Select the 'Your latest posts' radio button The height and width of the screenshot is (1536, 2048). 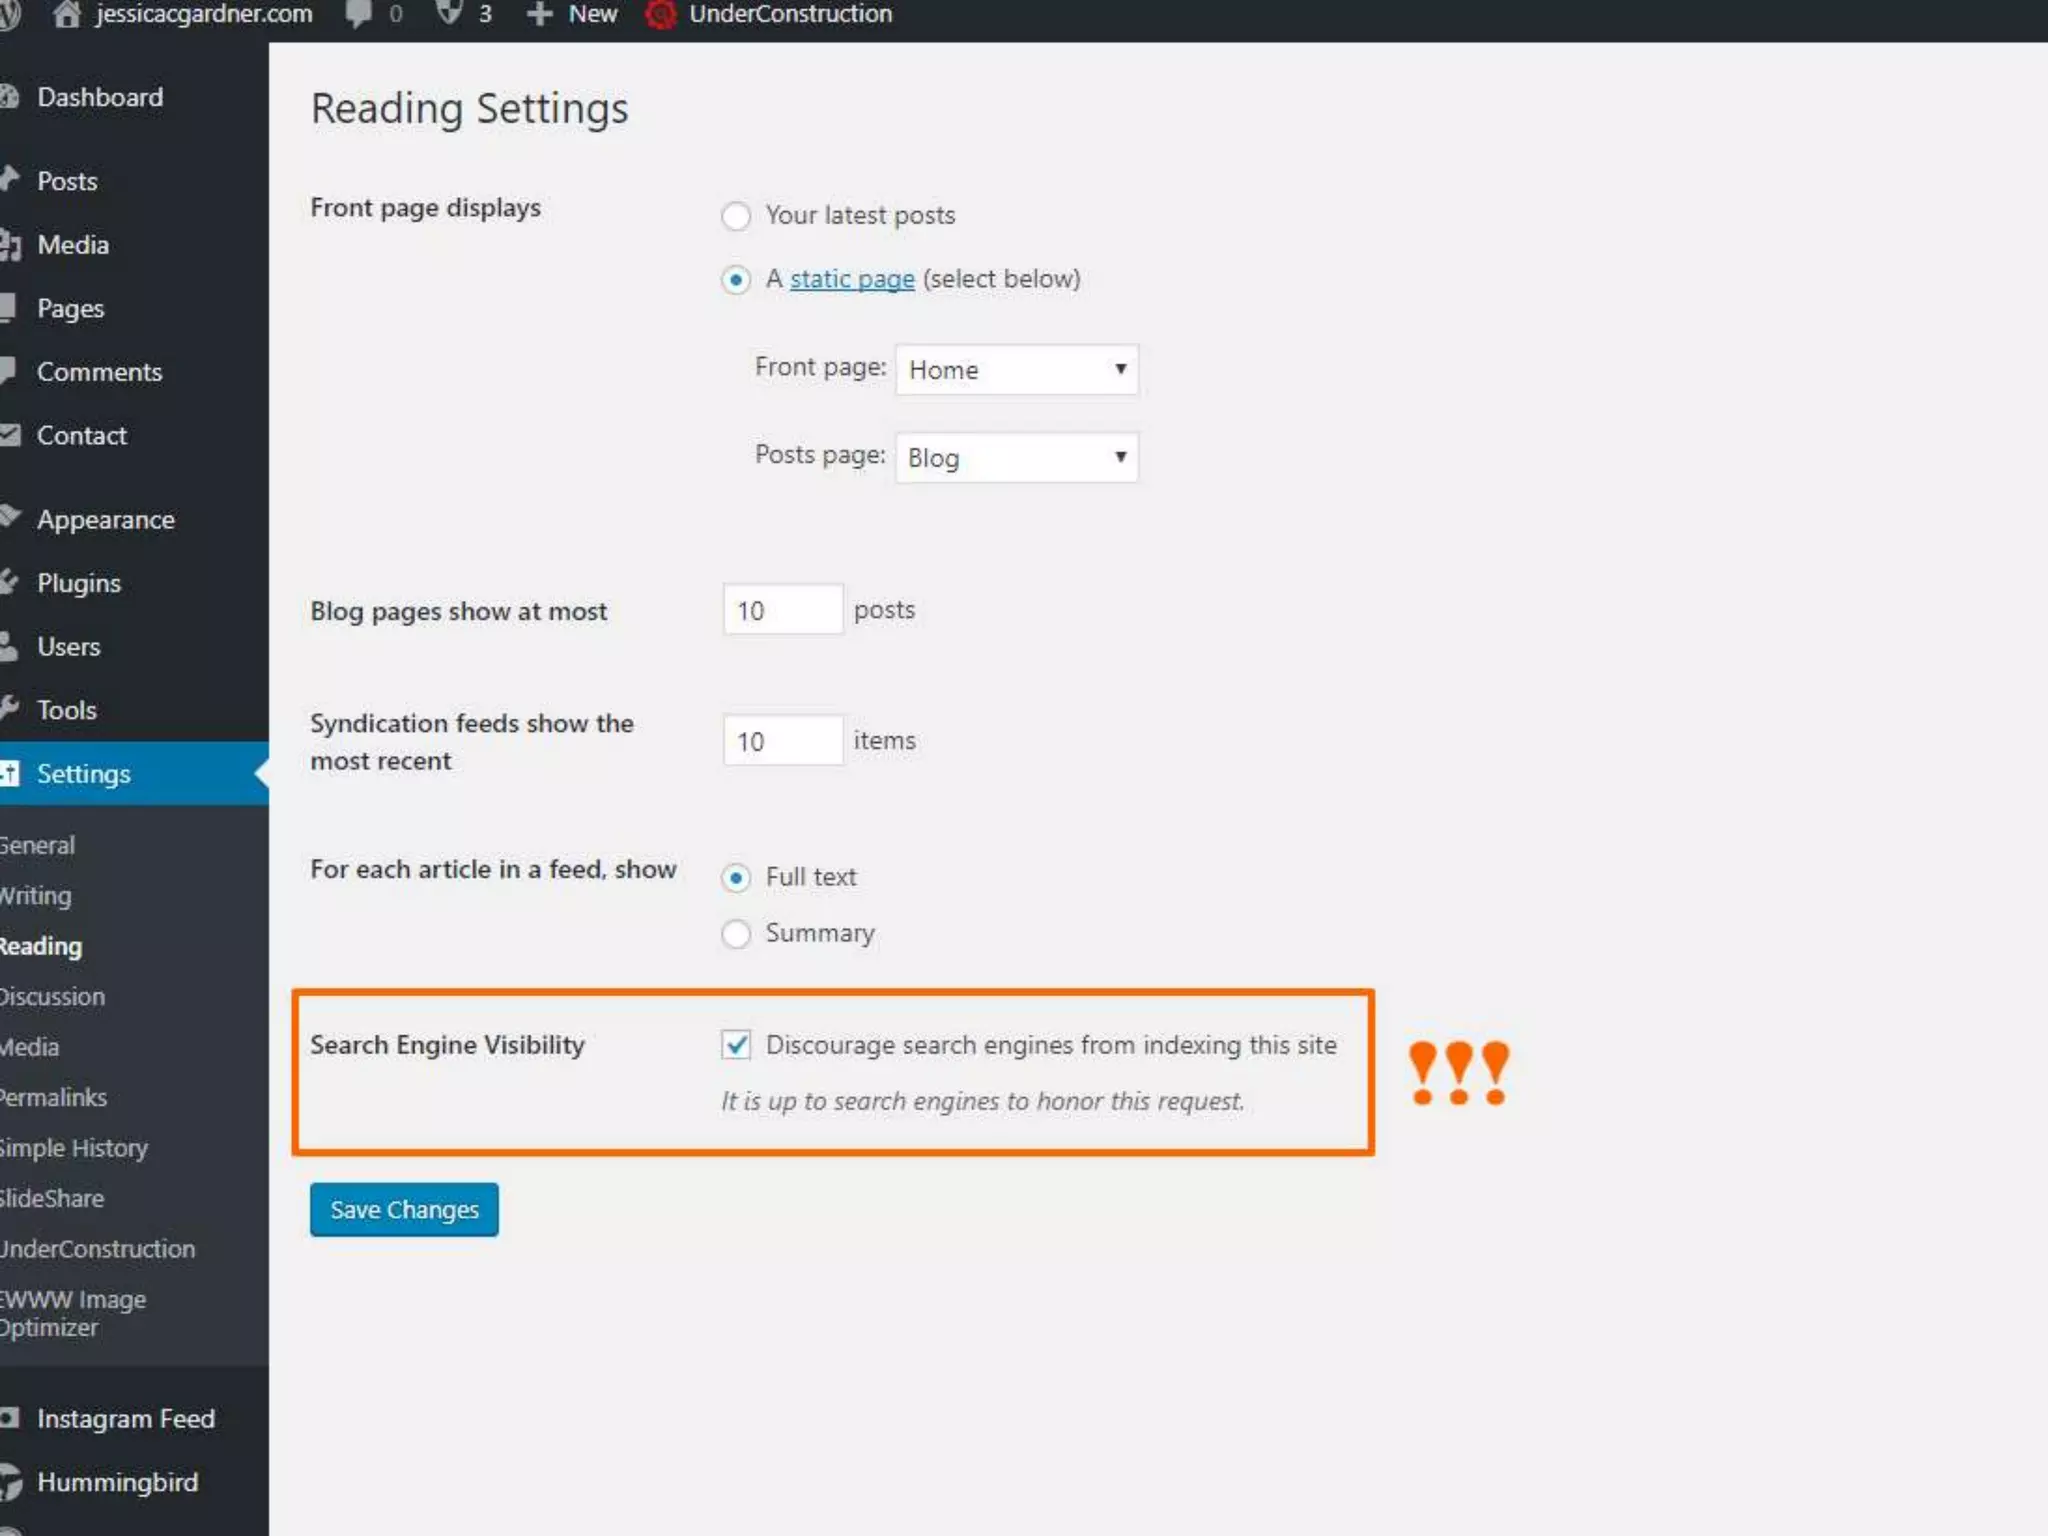pos(736,216)
